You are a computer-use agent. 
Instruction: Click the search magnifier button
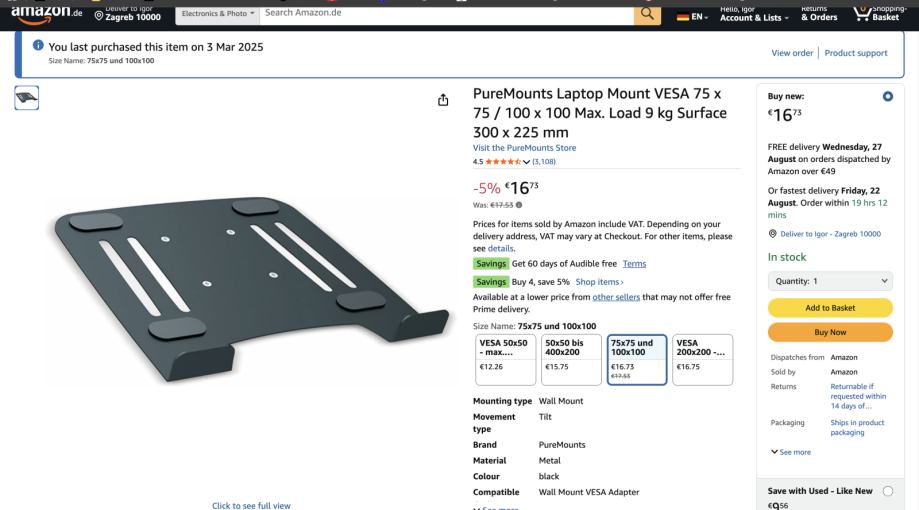pyautogui.click(x=647, y=14)
